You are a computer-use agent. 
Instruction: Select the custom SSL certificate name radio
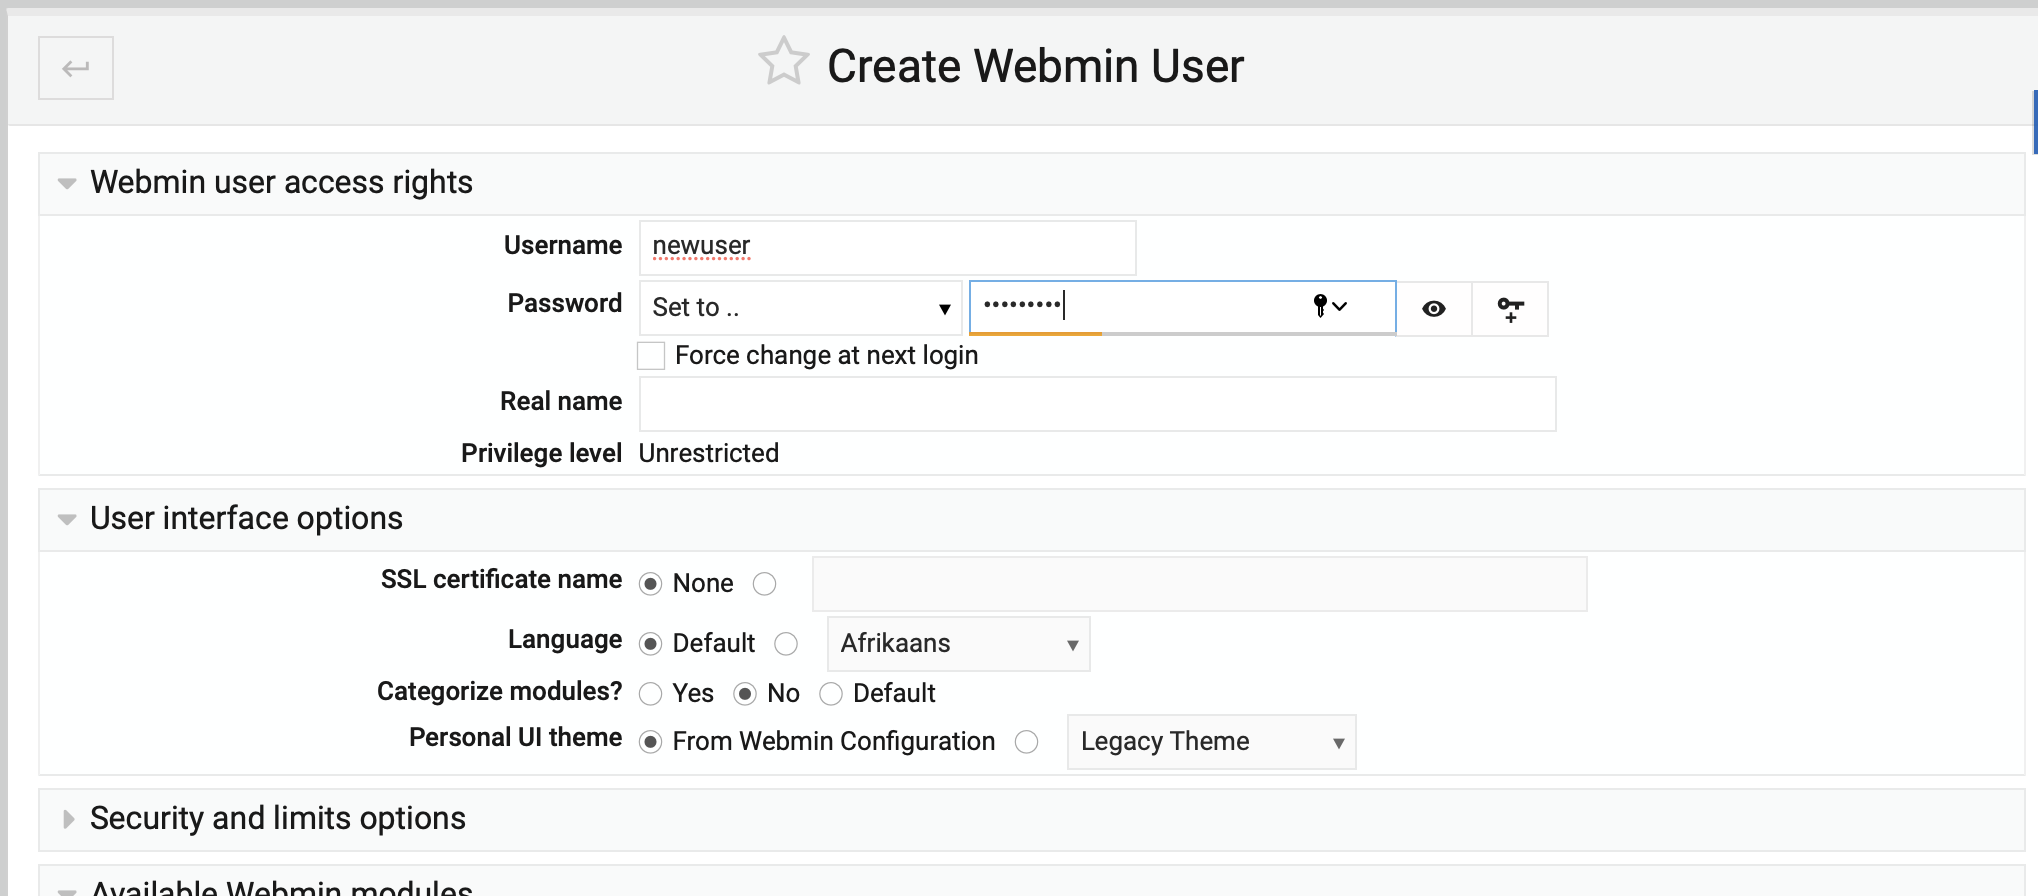(764, 584)
